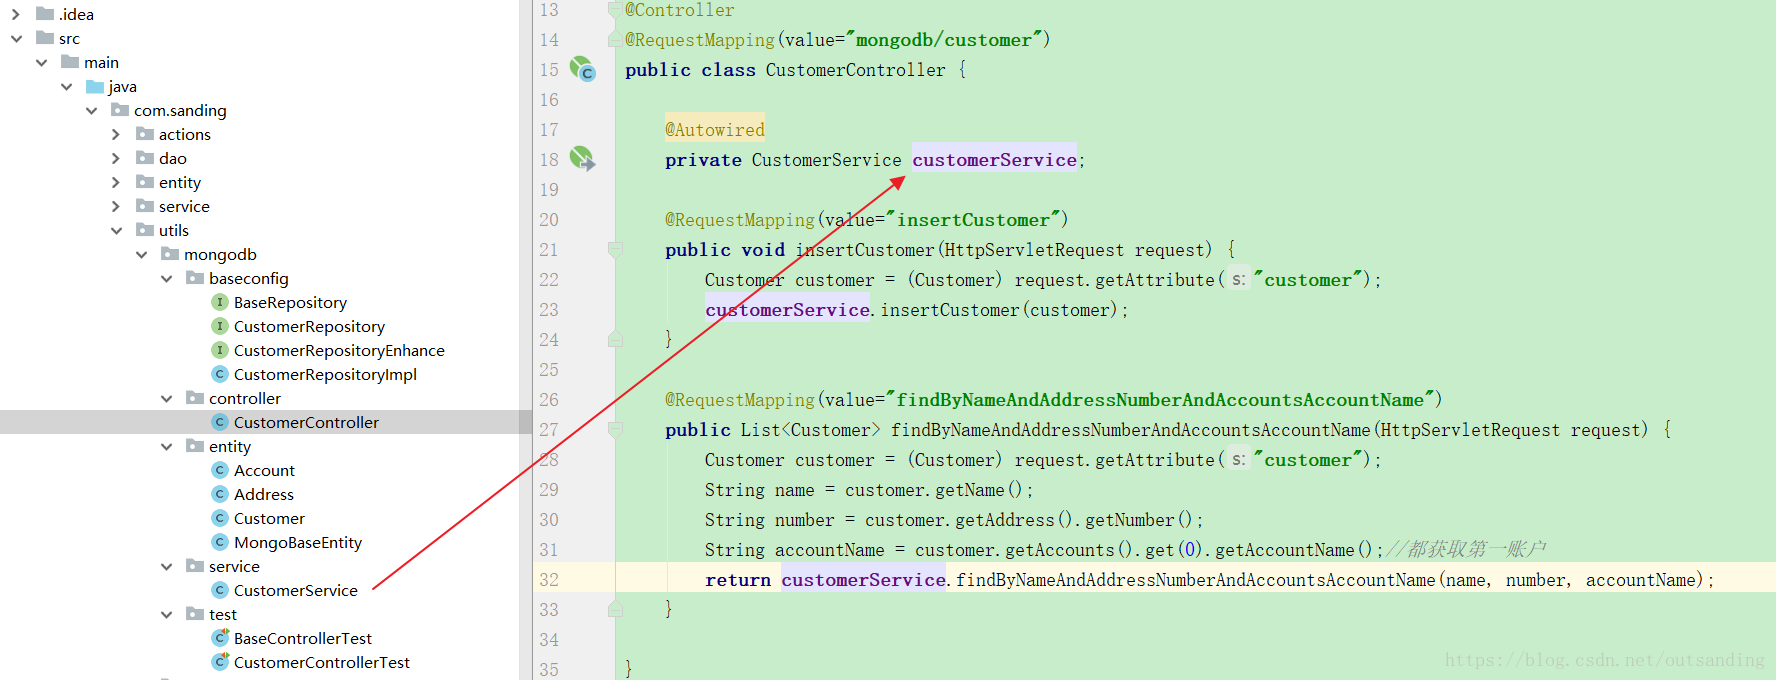
Task: Click the CustomerRepository interface icon
Action: [220, 326]
